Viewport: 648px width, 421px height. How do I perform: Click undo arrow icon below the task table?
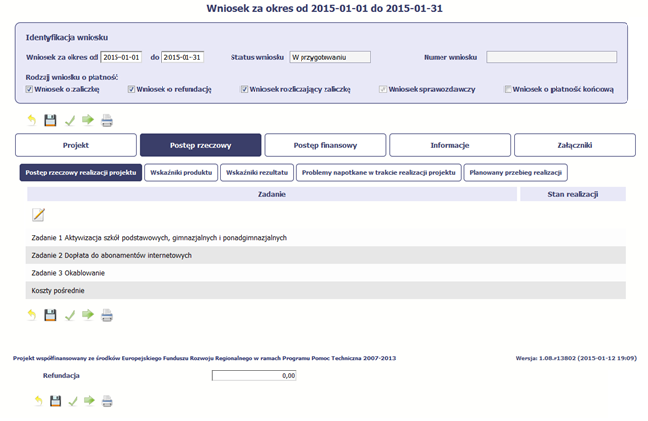click(x=32, y=315)
